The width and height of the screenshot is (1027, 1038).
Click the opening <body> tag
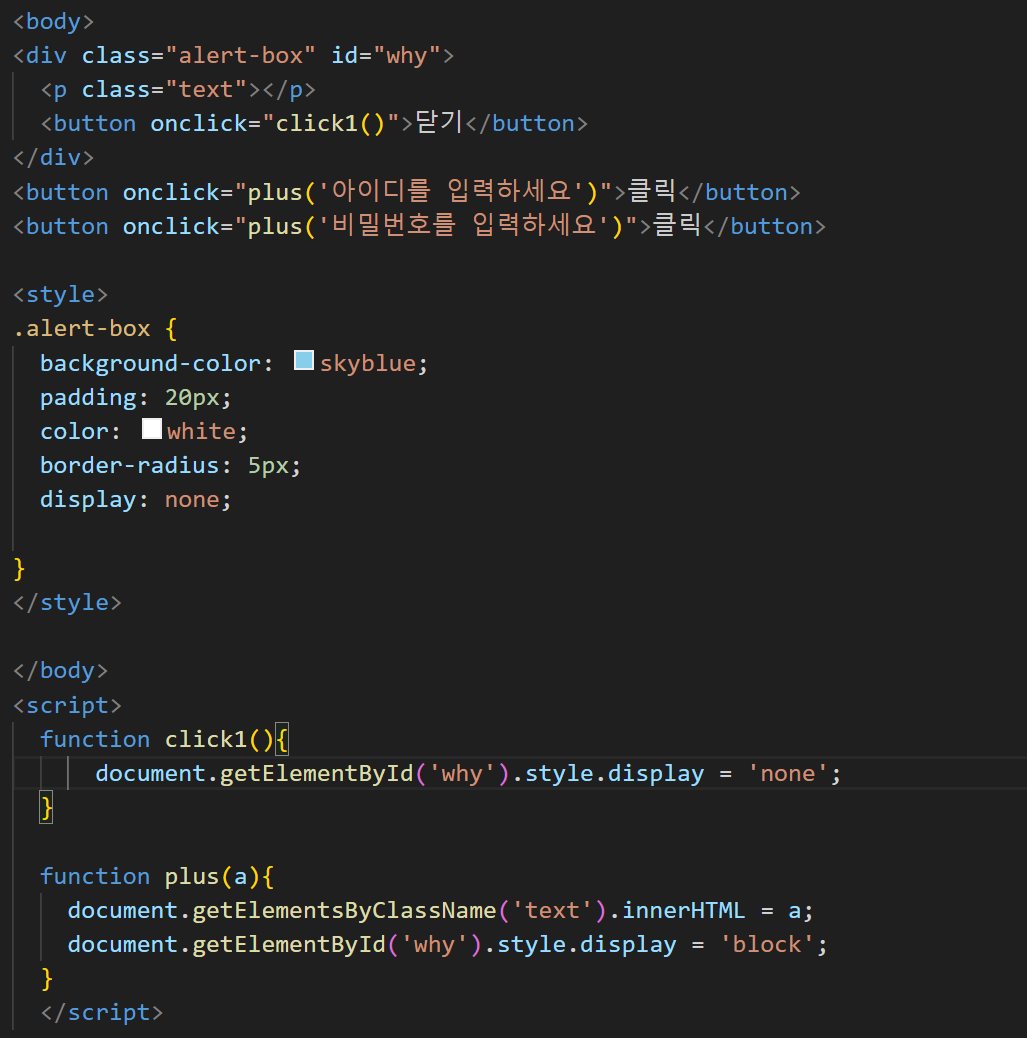pos(54,22)
